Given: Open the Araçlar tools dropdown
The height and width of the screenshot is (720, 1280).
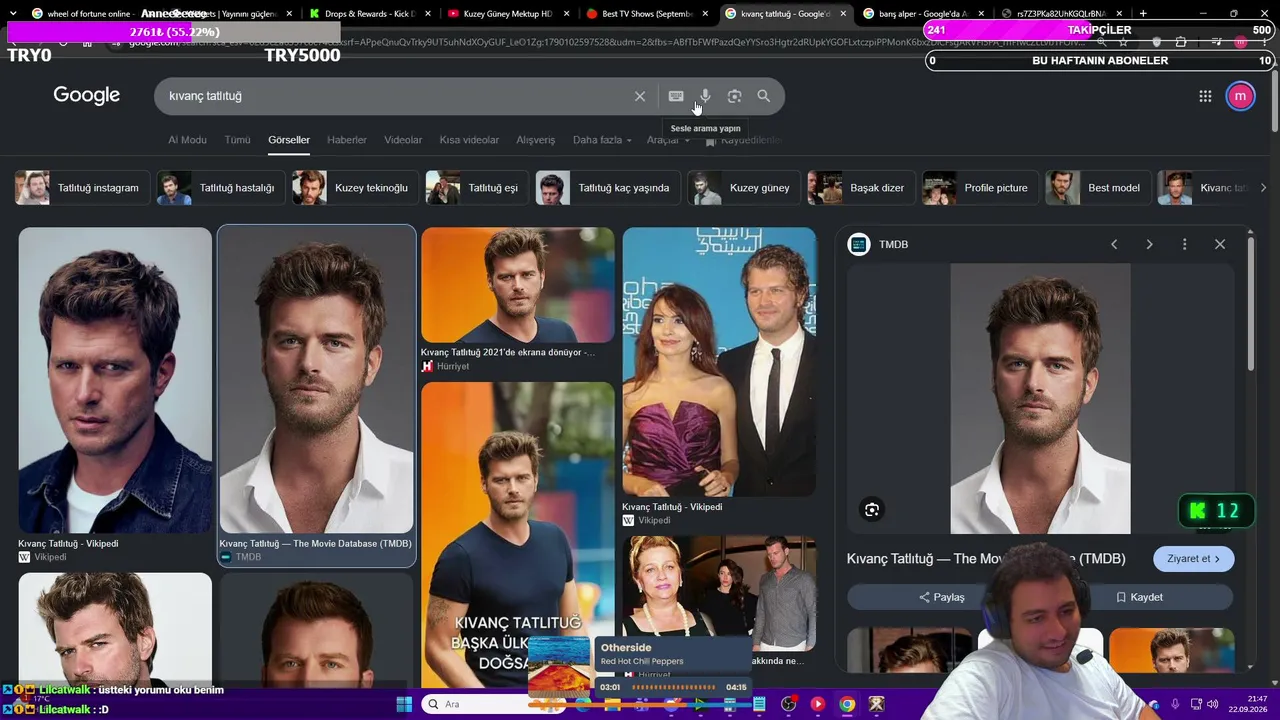Looking at the screenshot, I should click(x=668, y=140).
